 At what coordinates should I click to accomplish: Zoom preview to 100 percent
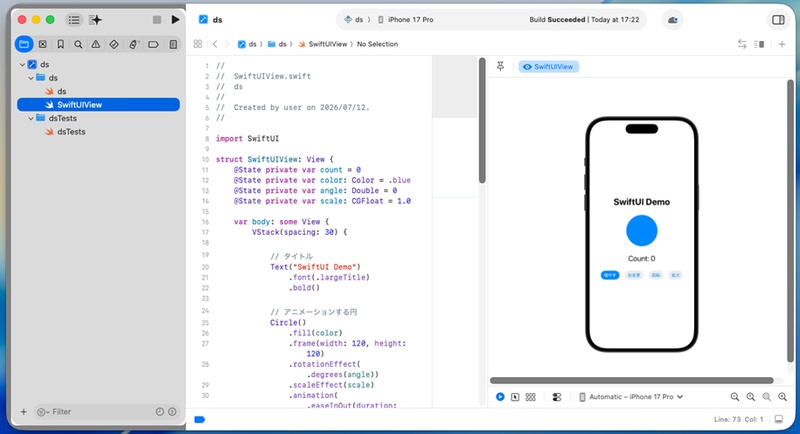pyautogui.click(x=751, y=397)
